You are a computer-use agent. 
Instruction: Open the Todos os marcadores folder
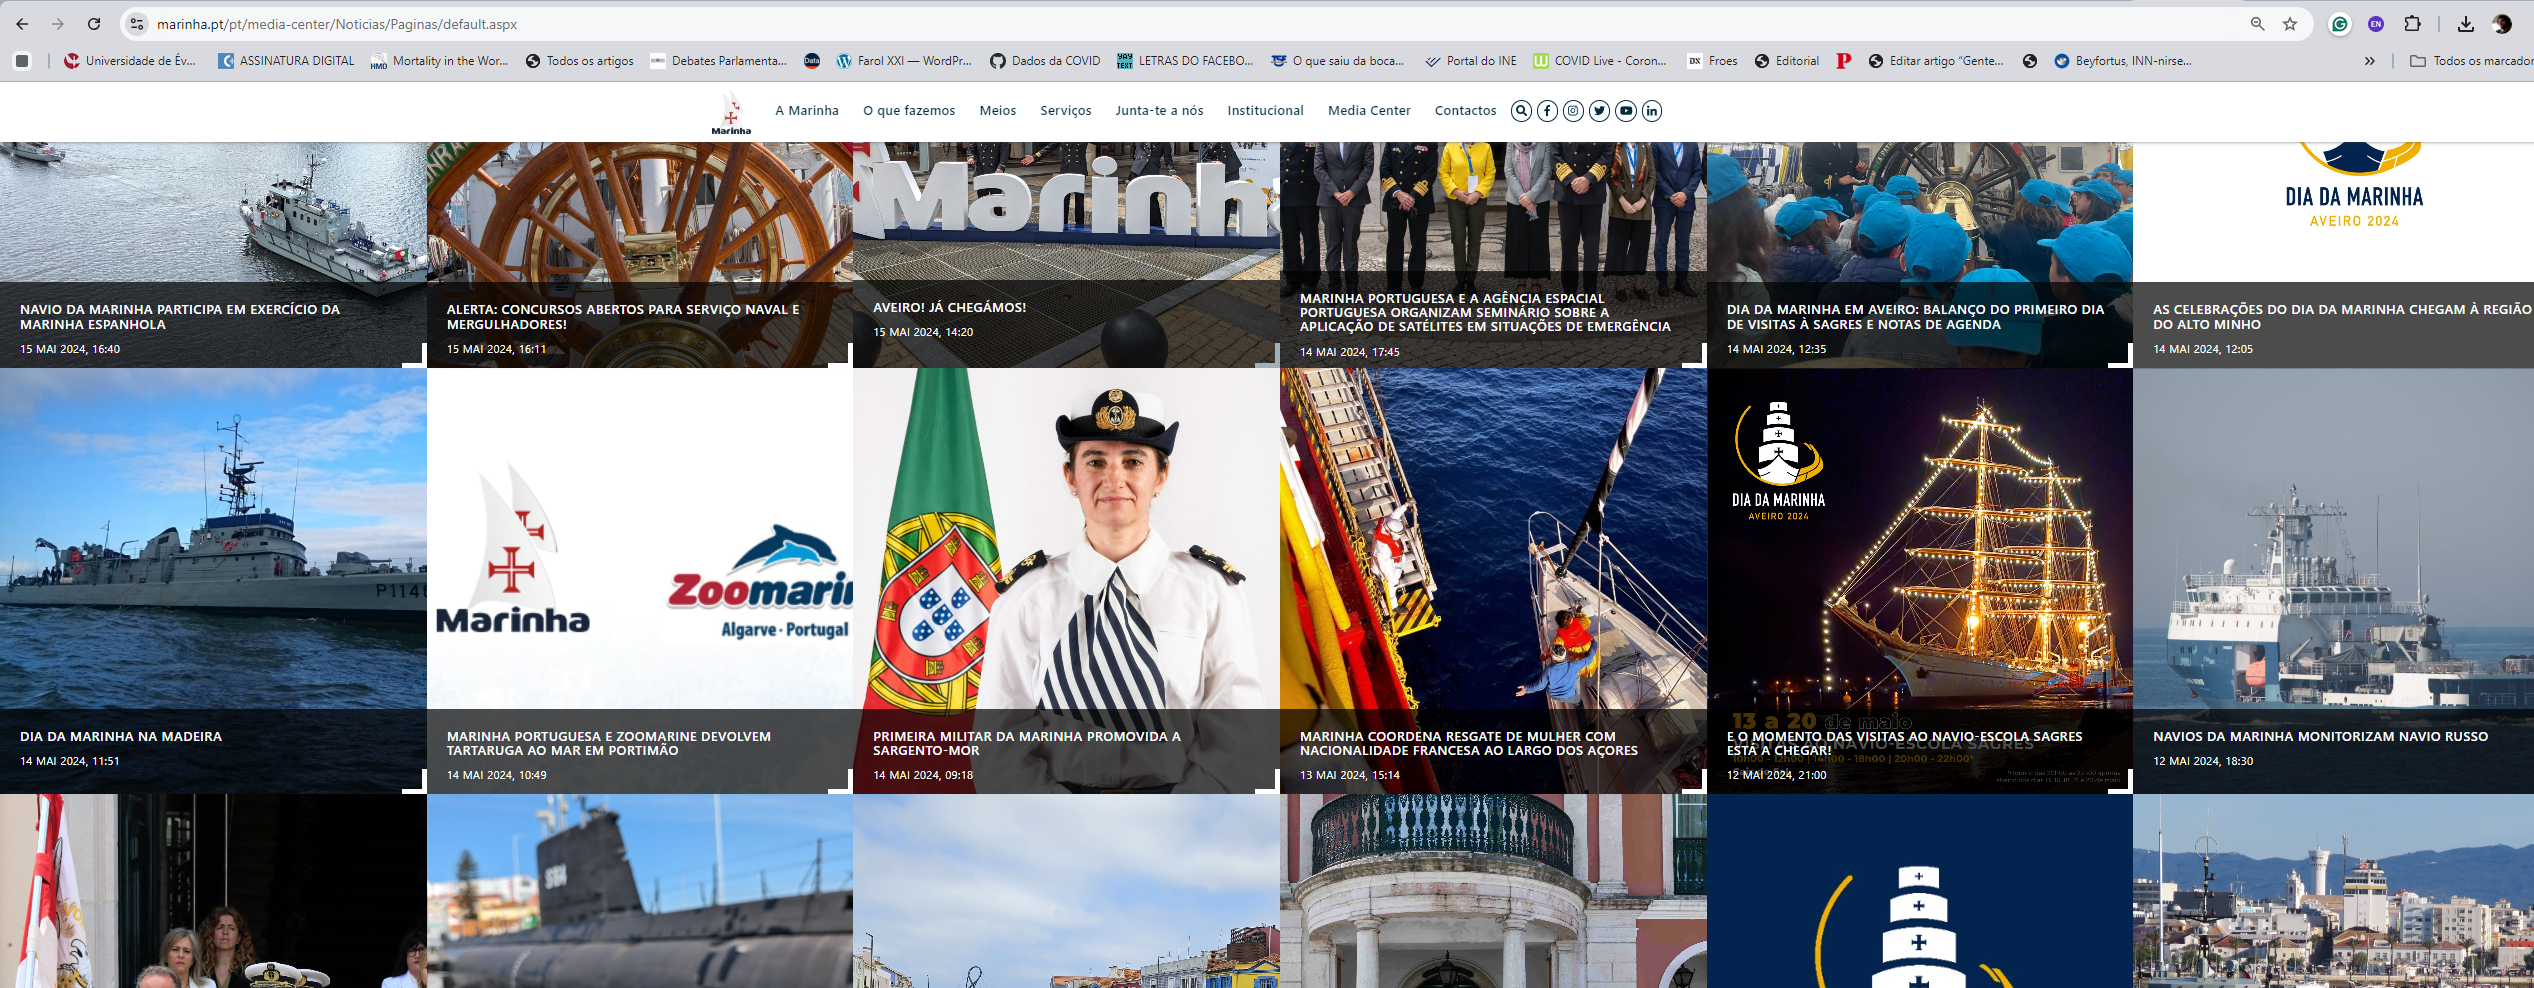tap(2472, 61)
